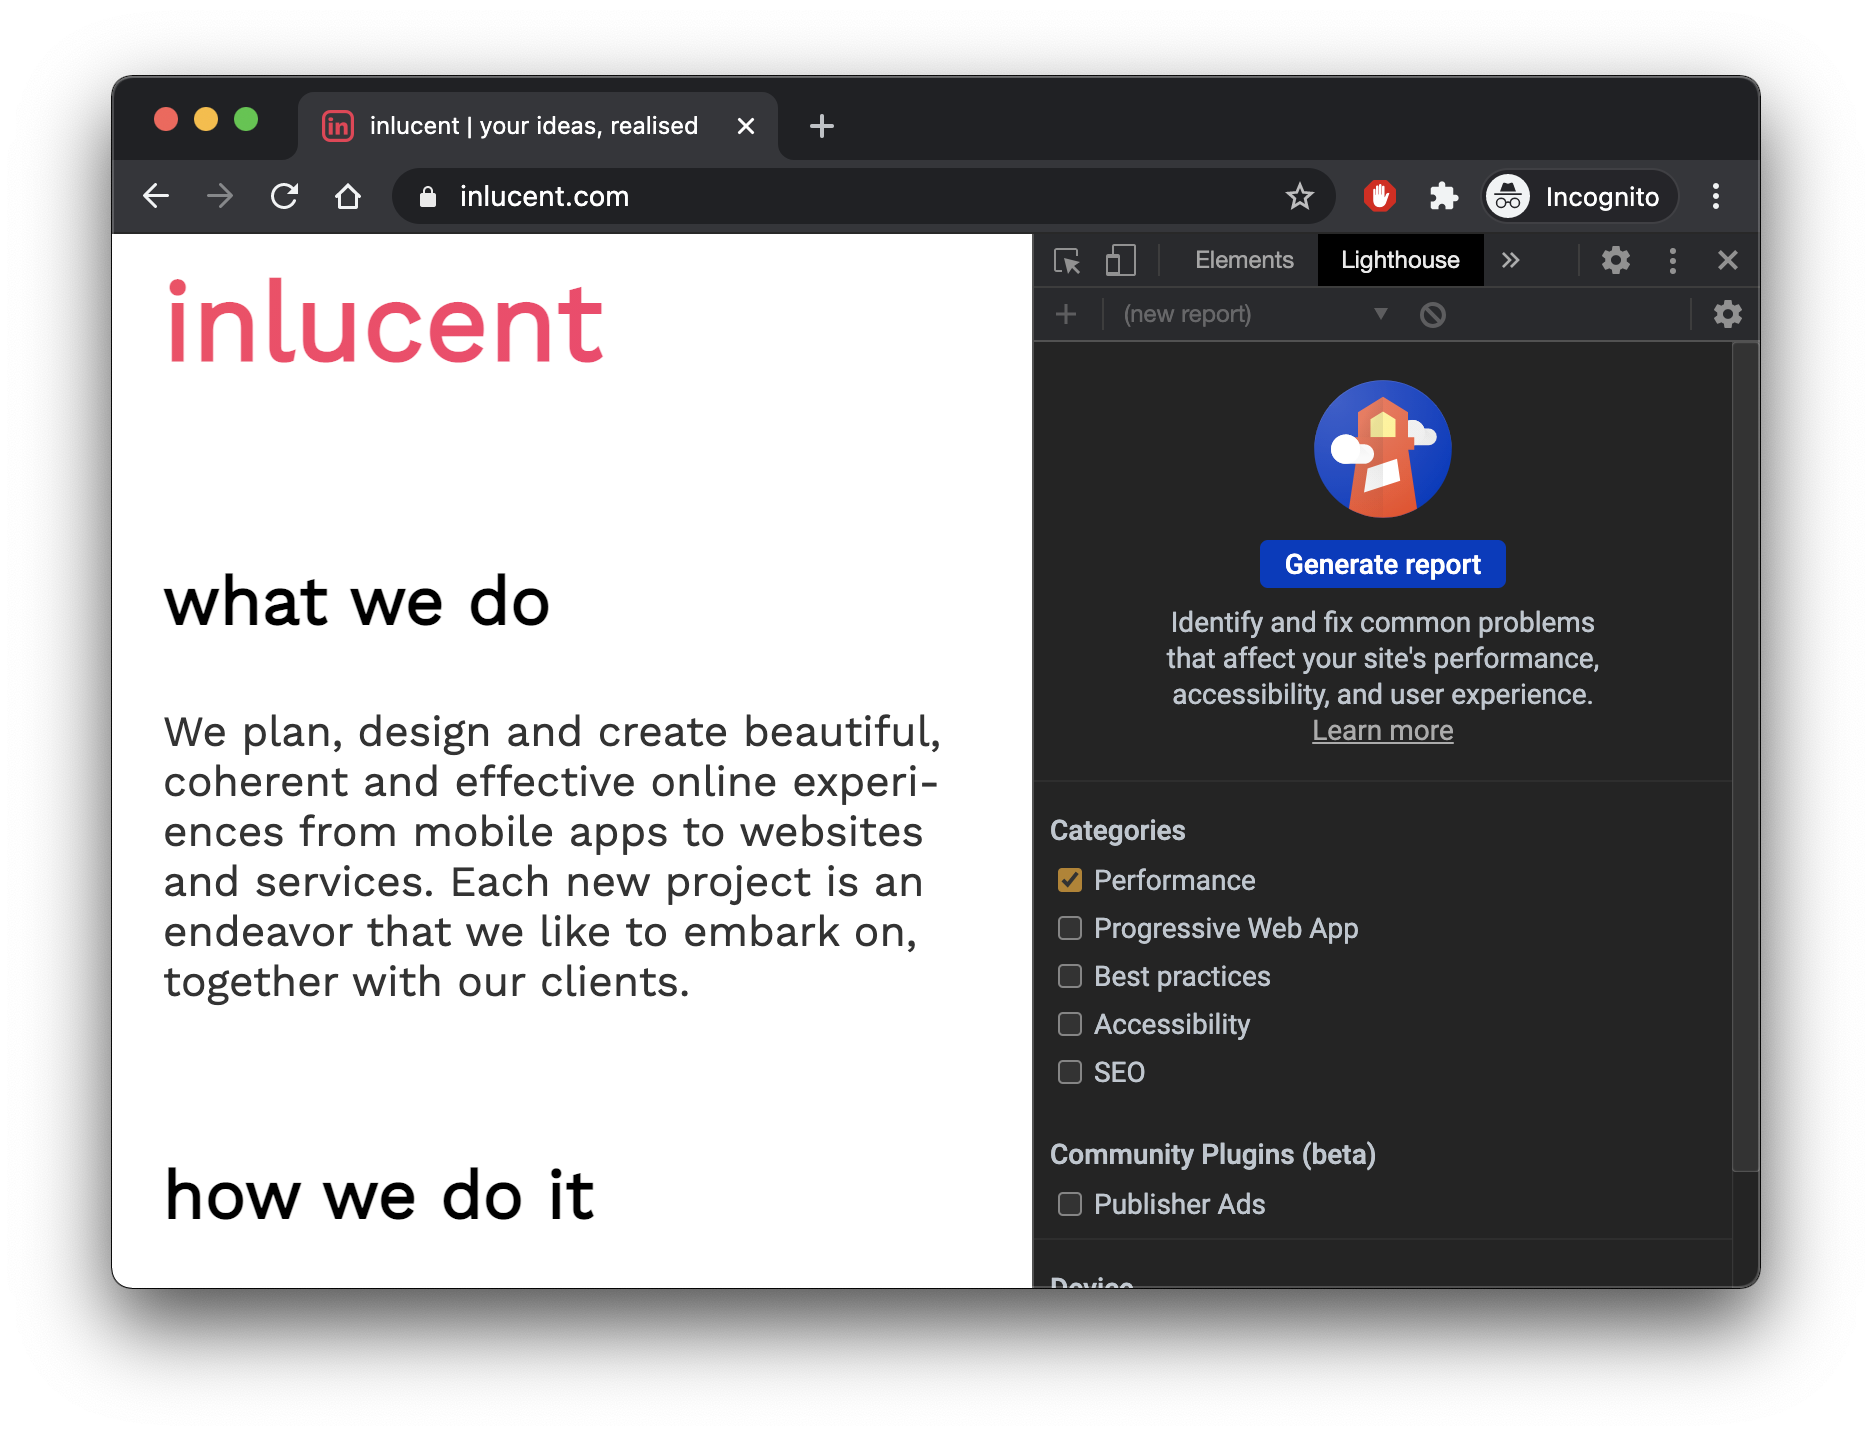1872x1436 pixels.
Task: Expand more DevTools tabs chevron
Action: 1510,261
